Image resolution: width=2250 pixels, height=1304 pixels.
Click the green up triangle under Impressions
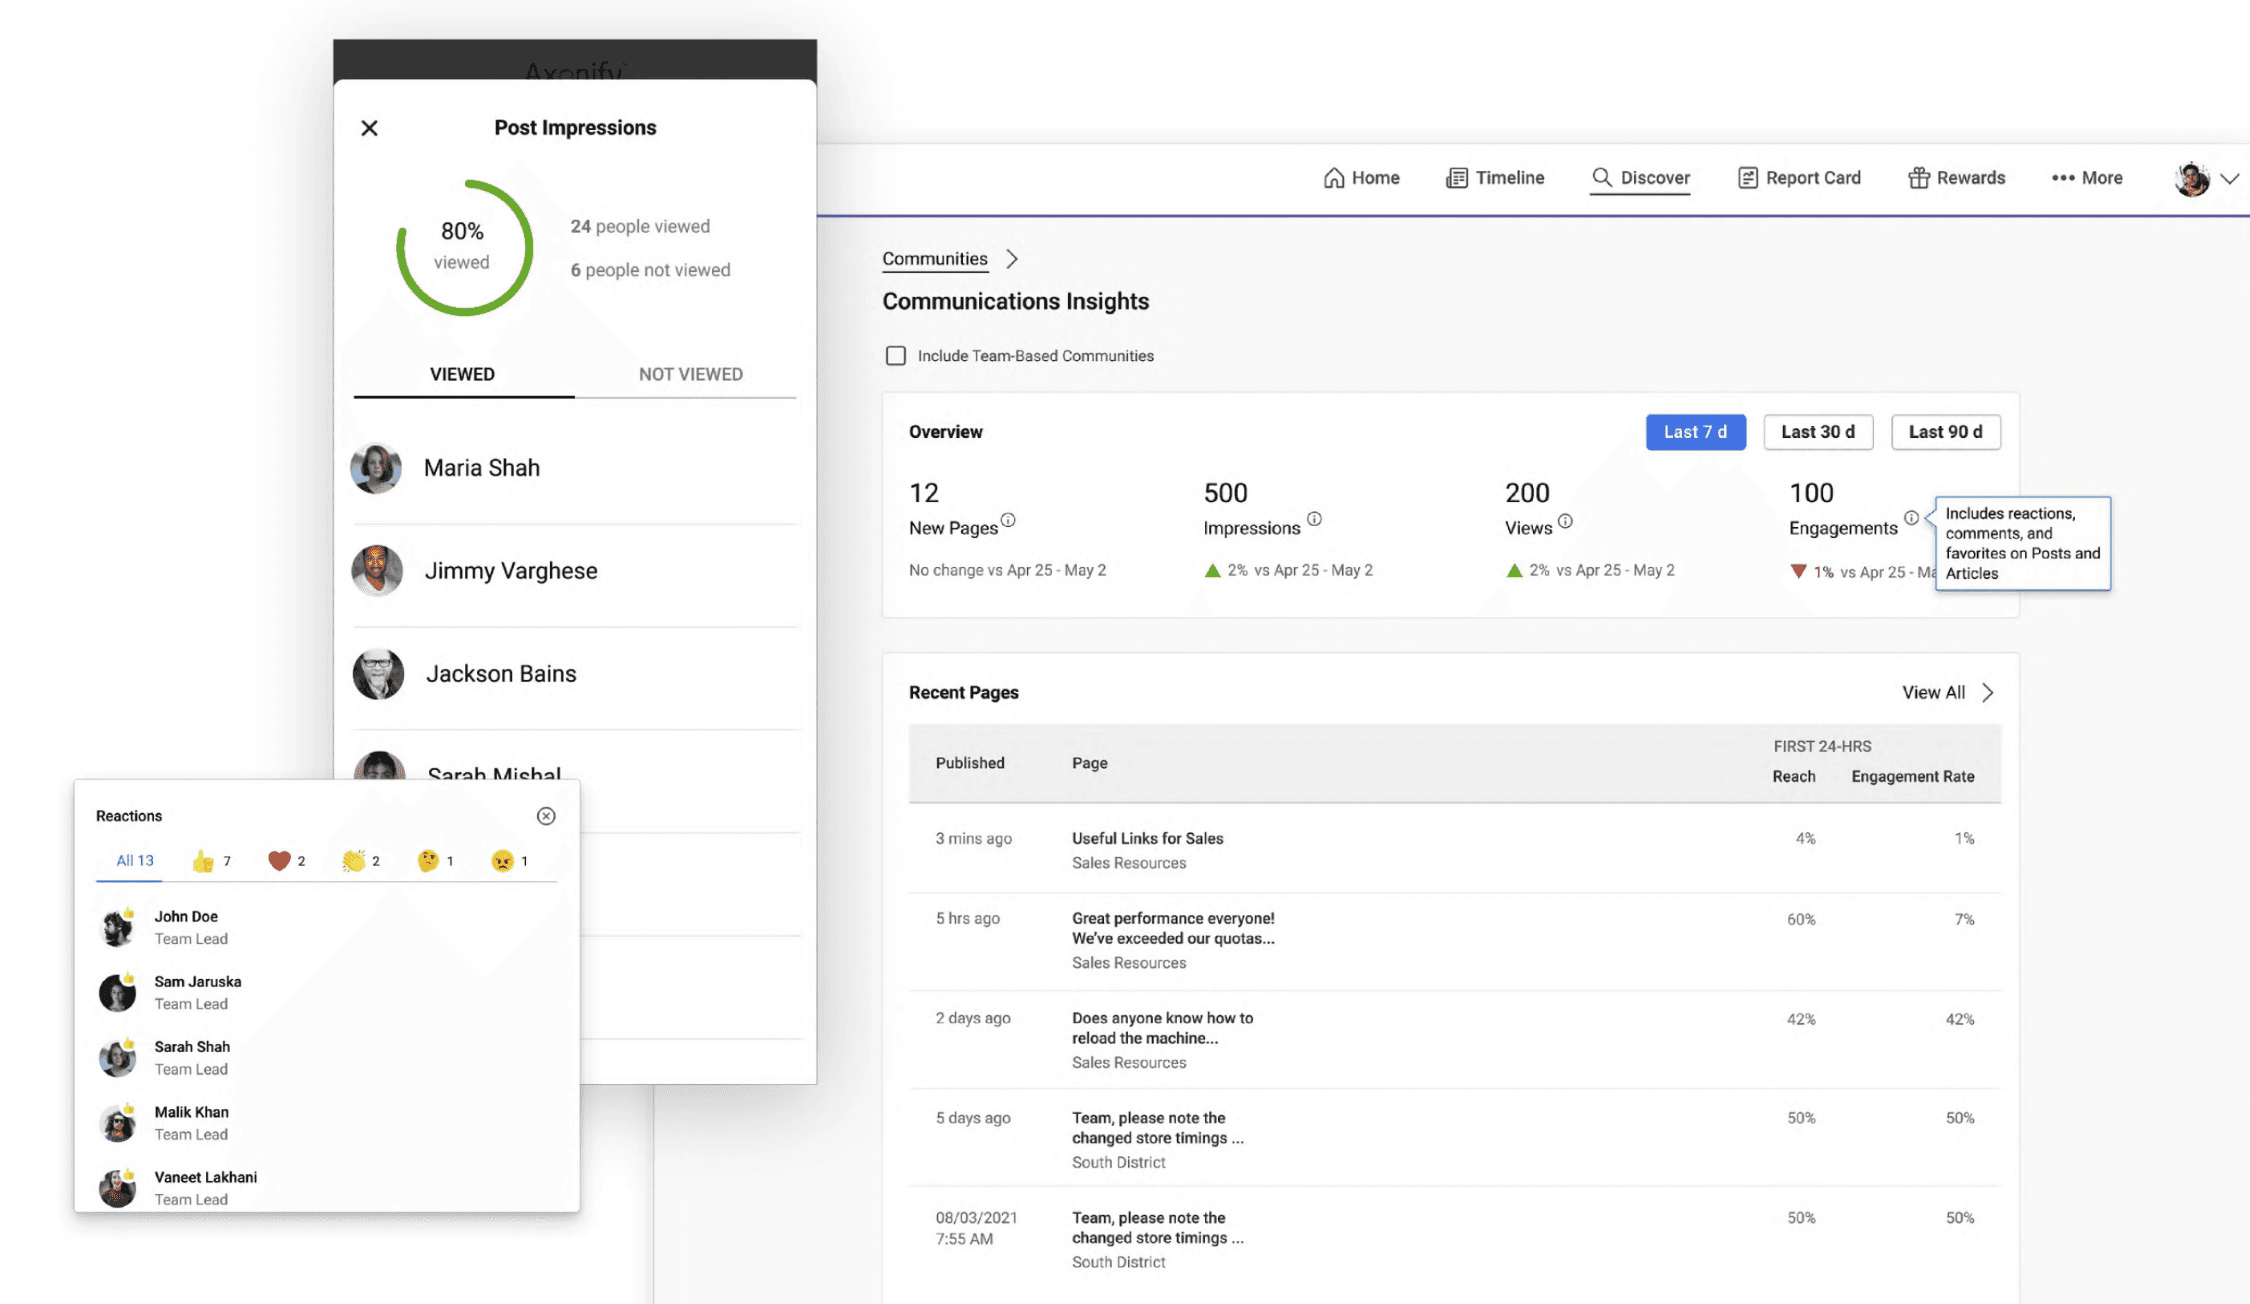(x=1212, y=571)
